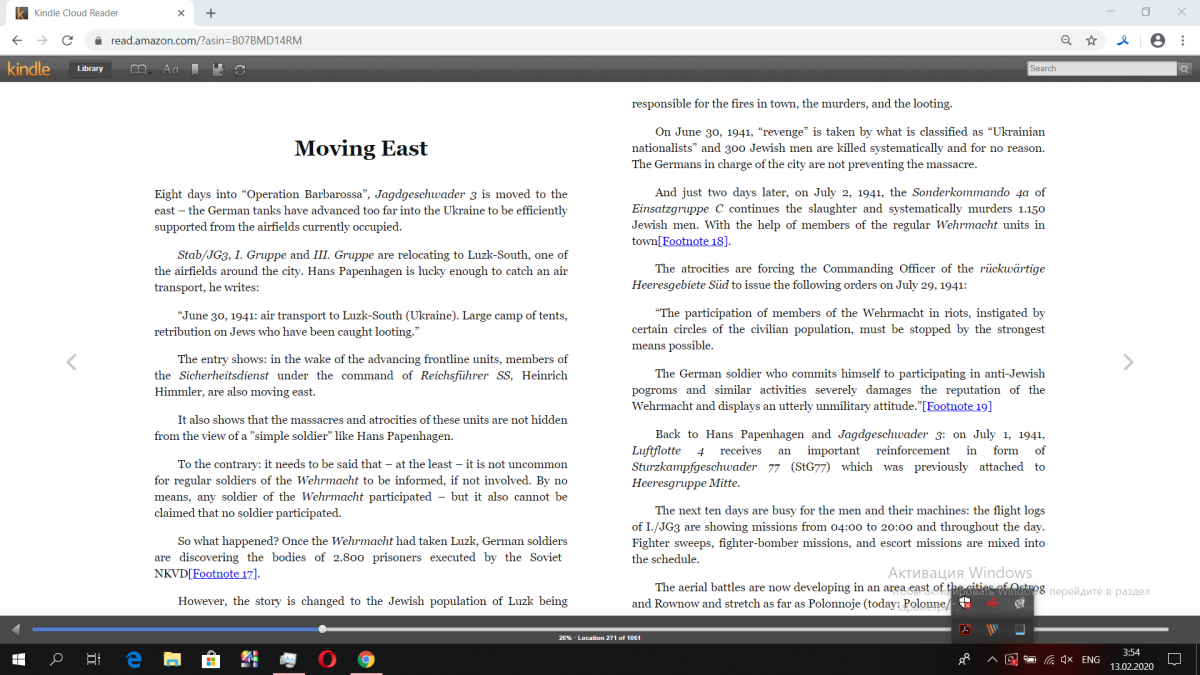Go back in Chrome
Viewport: 1200px width, 675px height.
(x=17, y=40)
